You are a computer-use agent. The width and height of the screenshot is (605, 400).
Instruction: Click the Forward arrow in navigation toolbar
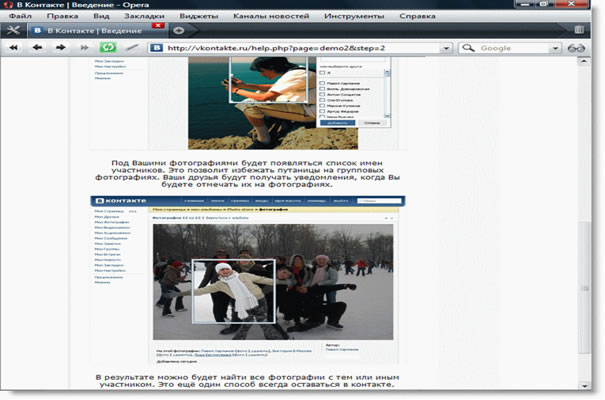[x=60, y=47]
